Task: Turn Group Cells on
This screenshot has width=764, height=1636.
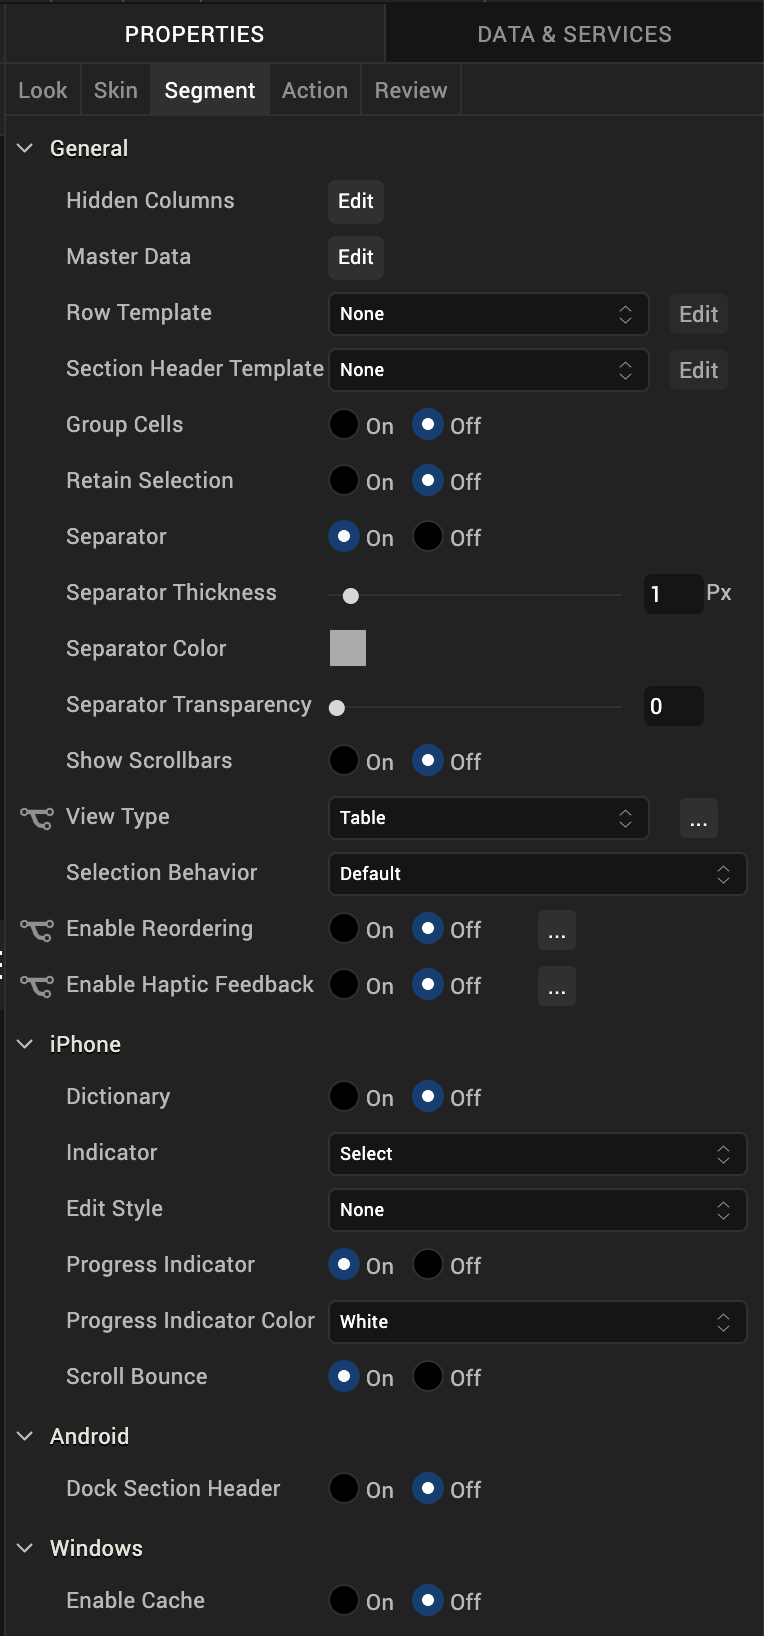Action: pos(344,425)
